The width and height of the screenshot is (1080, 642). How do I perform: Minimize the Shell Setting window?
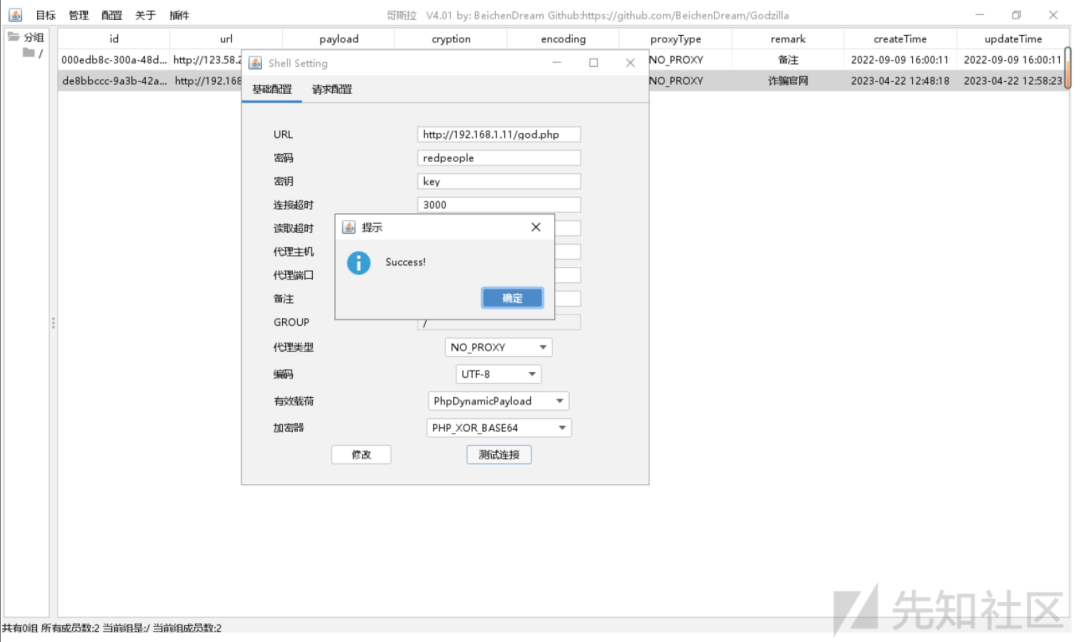pos(557,63)
